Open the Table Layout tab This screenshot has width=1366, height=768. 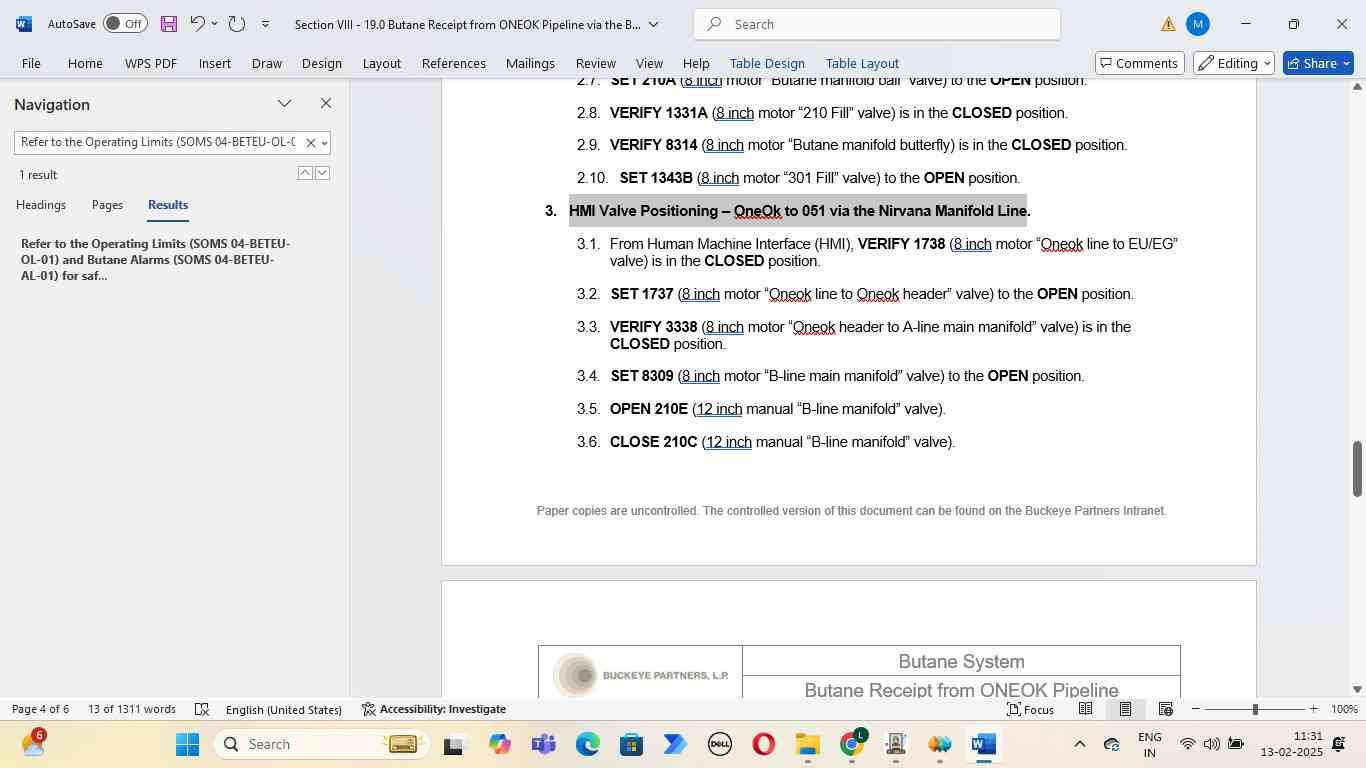pyautogui.click(x=862, y=63)
